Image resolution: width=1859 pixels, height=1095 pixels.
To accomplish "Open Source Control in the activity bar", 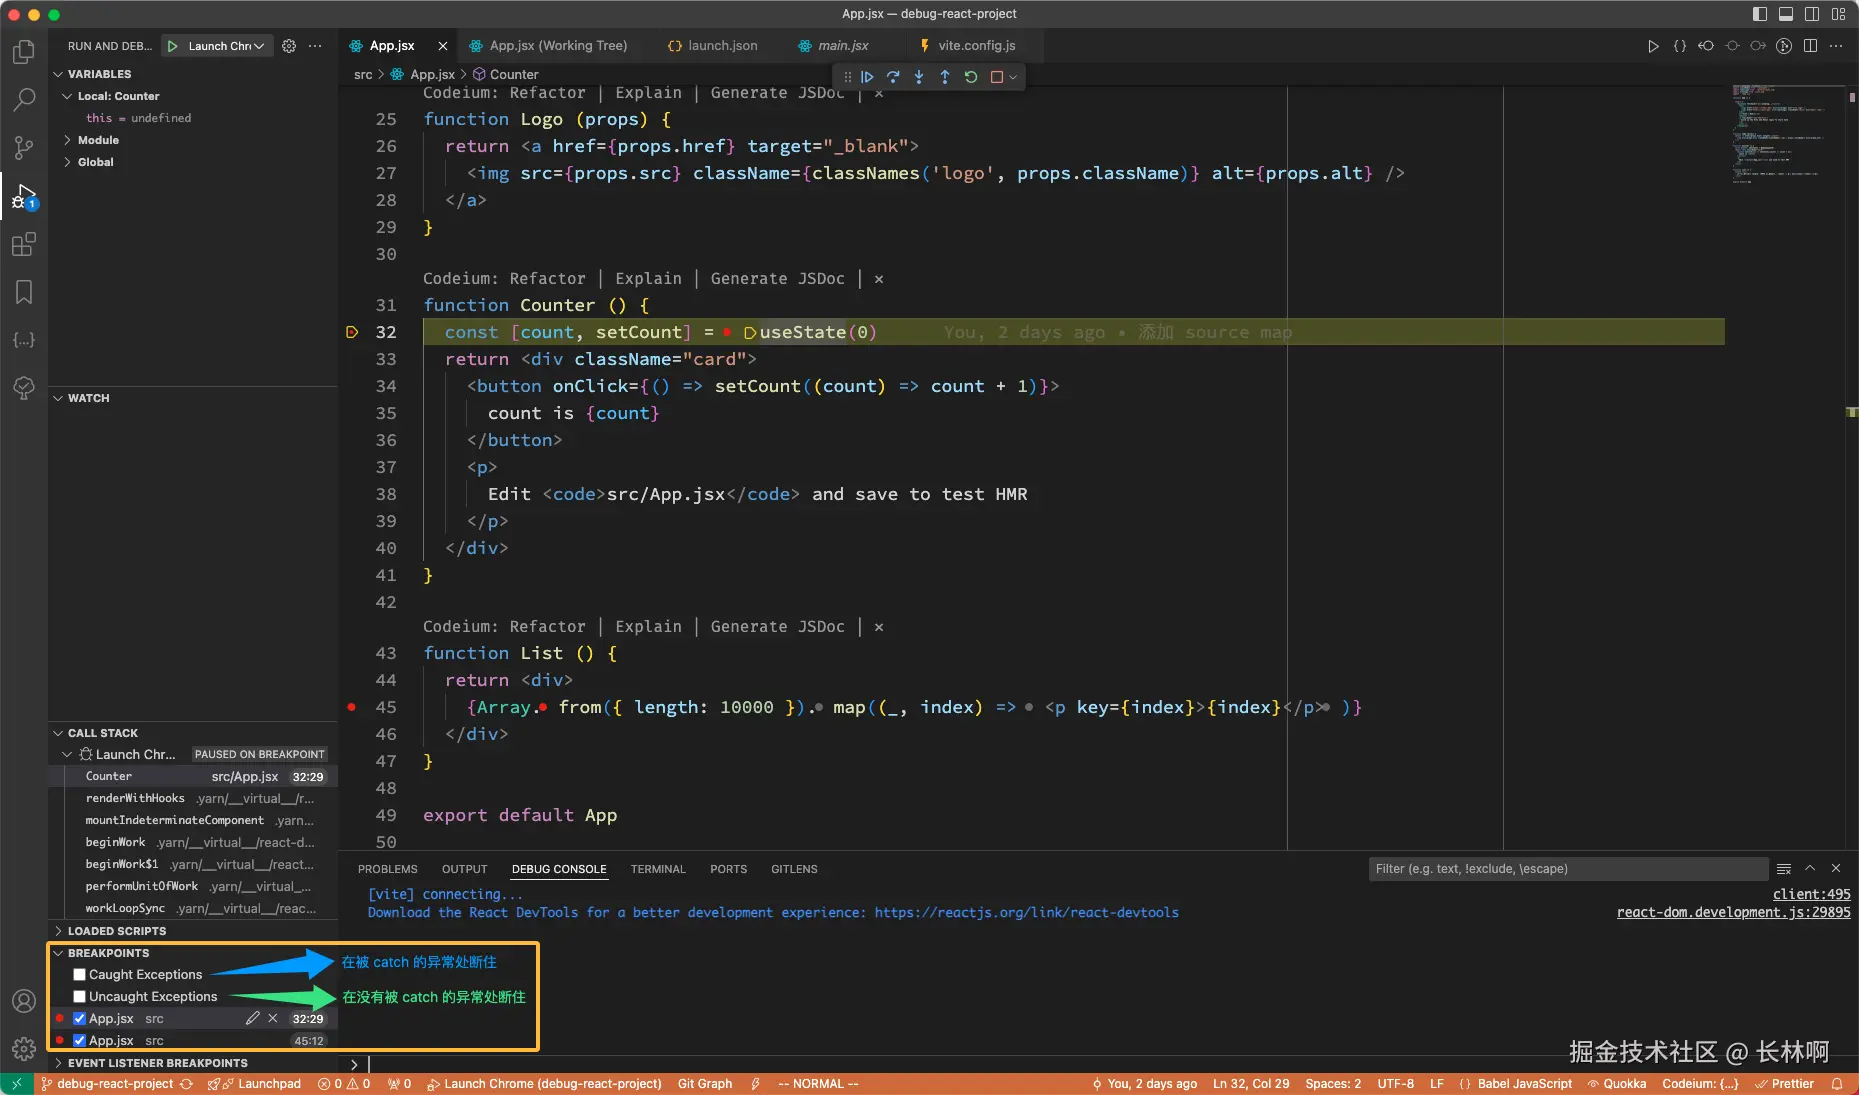I will 24,148.
